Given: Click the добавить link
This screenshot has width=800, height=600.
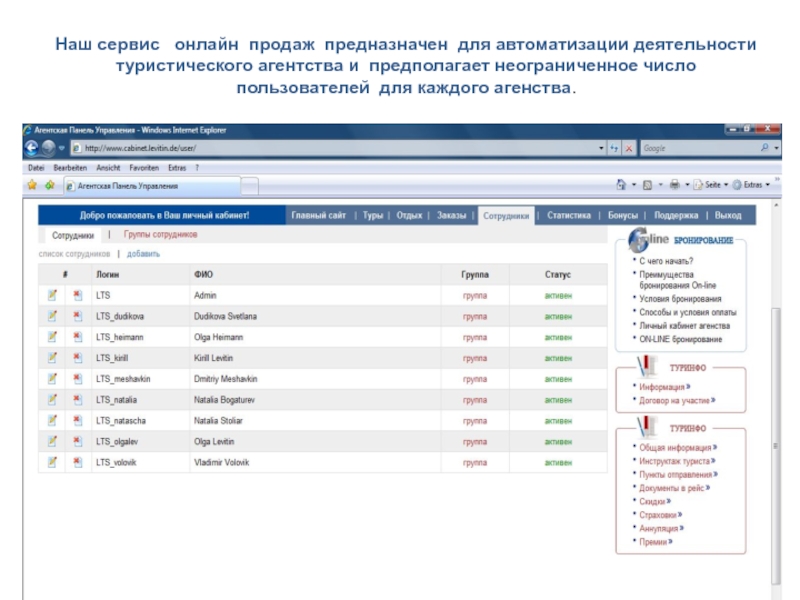Looking at the screenshot, I should [x=143, y=254].
